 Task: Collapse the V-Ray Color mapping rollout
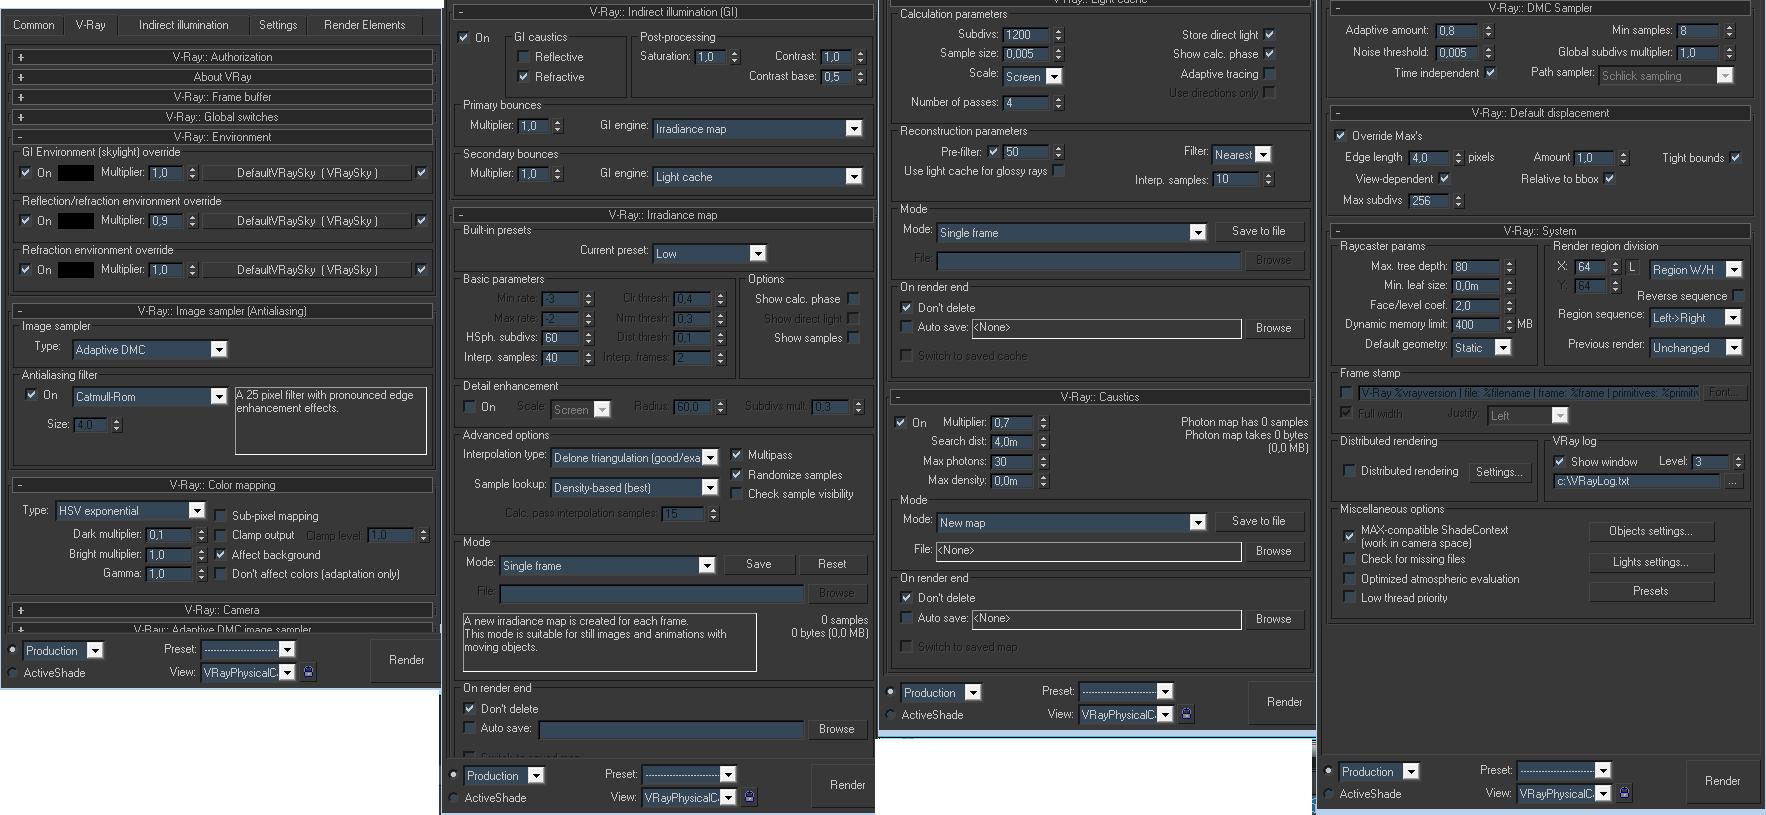point(222,485)
